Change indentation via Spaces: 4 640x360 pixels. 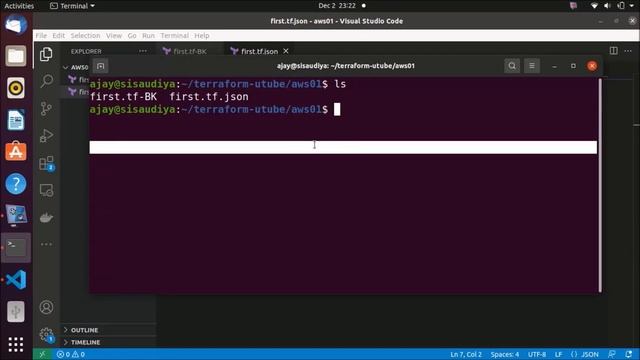coord(504,354)
